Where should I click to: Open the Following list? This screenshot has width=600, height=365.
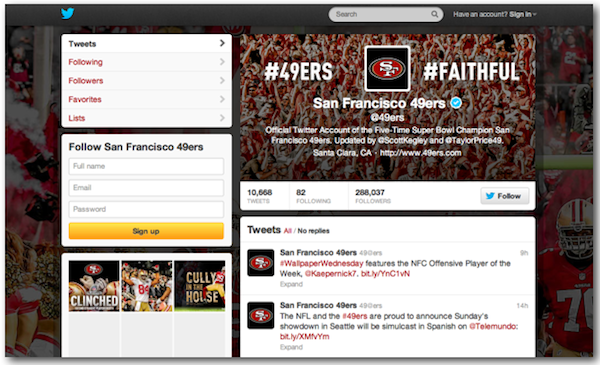point(147,62)
